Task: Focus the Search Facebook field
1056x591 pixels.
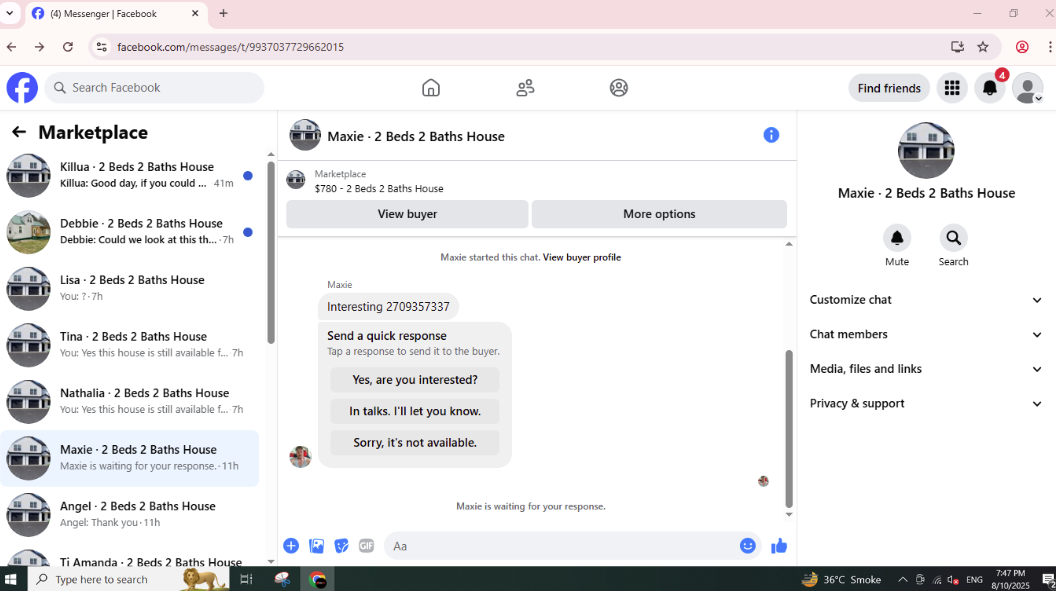Action: click(x=154, y=88)
